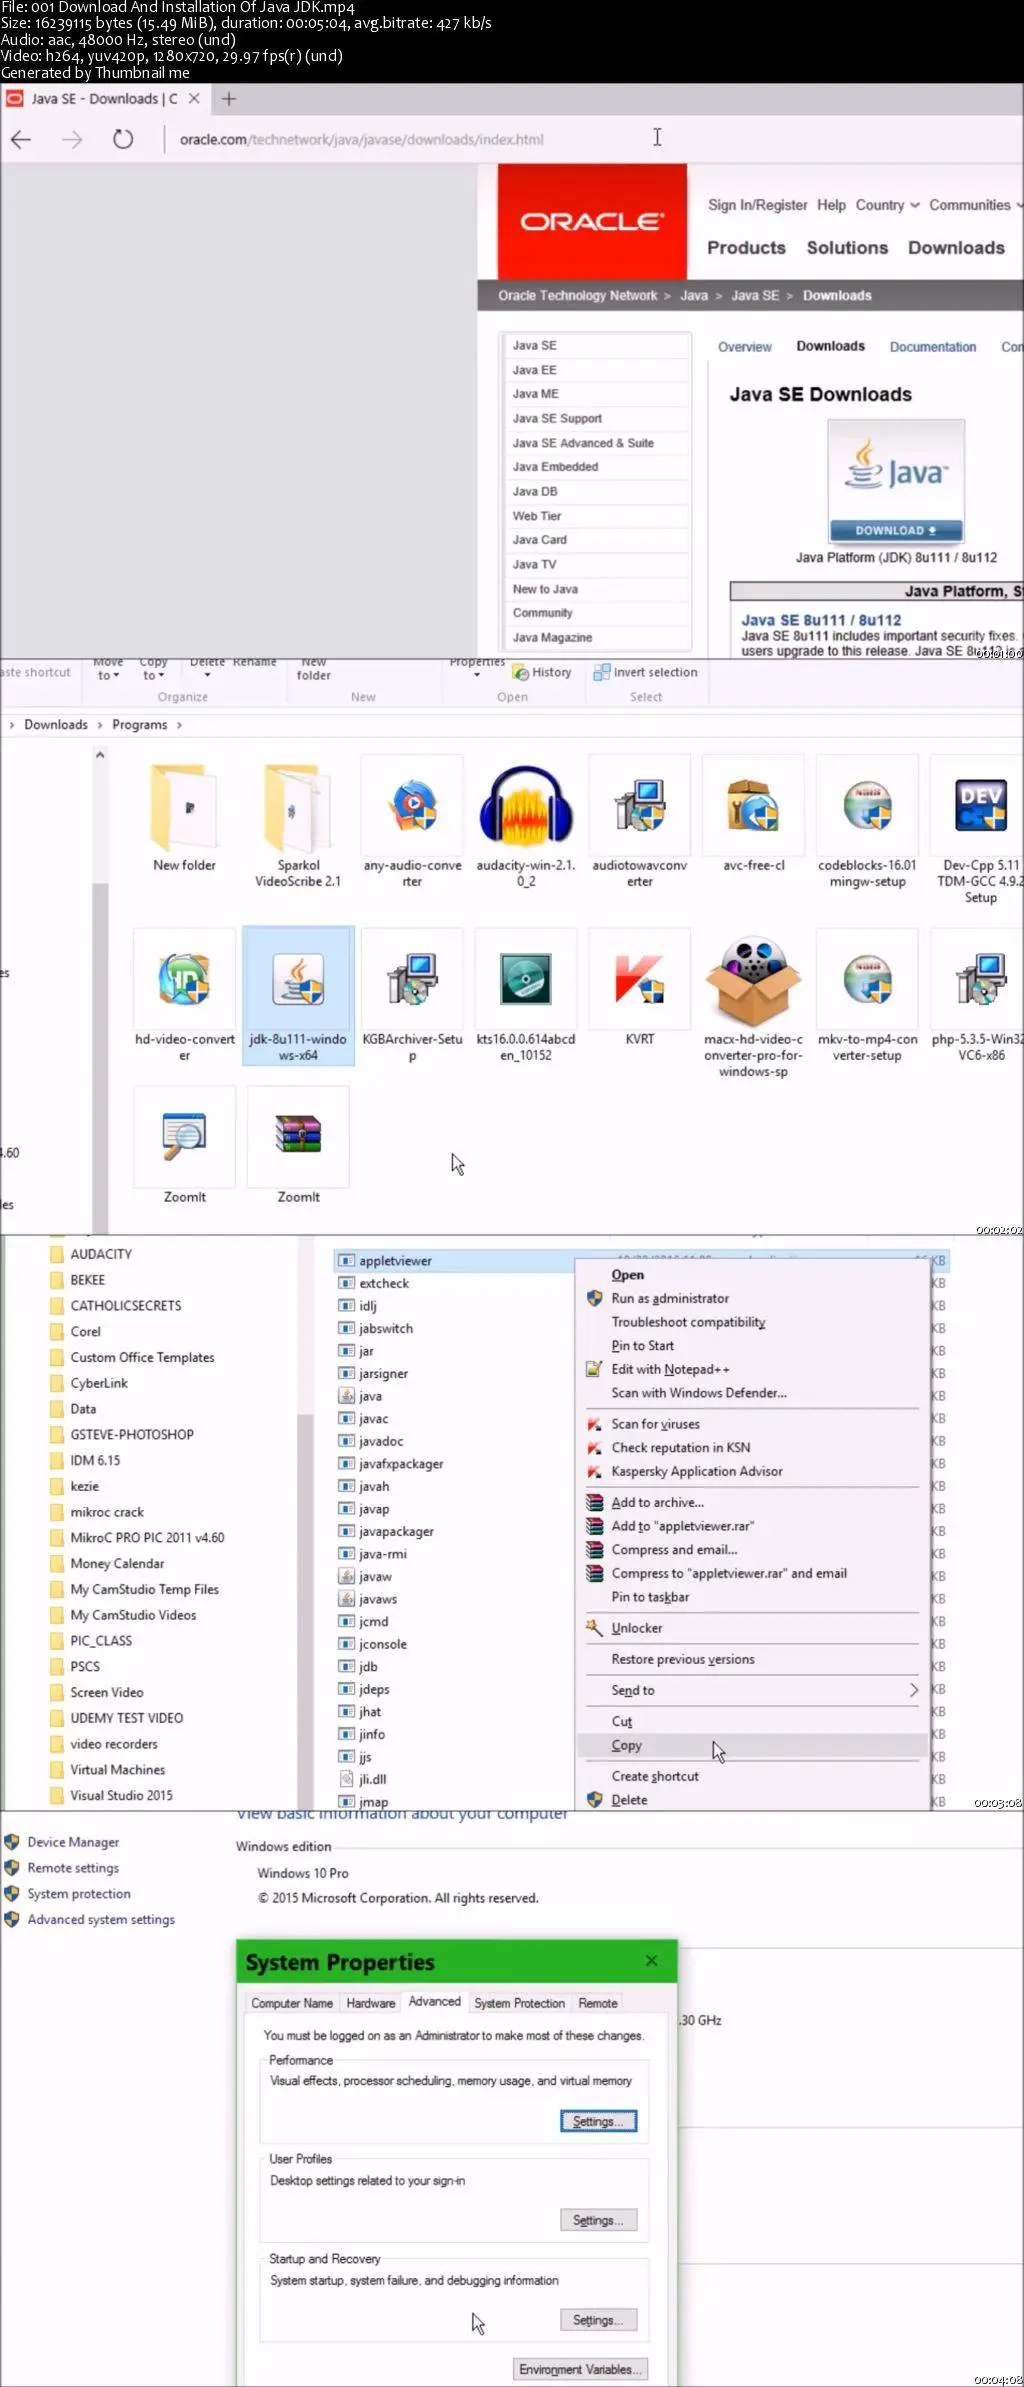This screenshot has width=1024, height=2387.
Task: Expand the chevron after Programs in path
Action: (x=179, y=725)
